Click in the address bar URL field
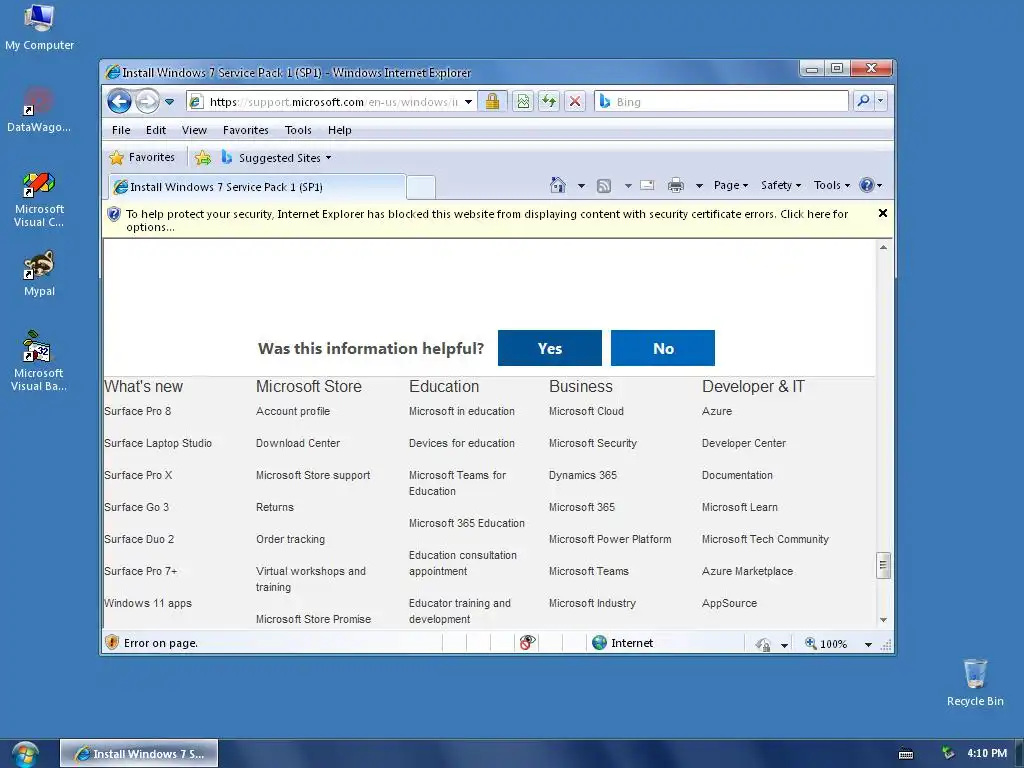This screenshot has height=768, width=1024. pos(333,102)
